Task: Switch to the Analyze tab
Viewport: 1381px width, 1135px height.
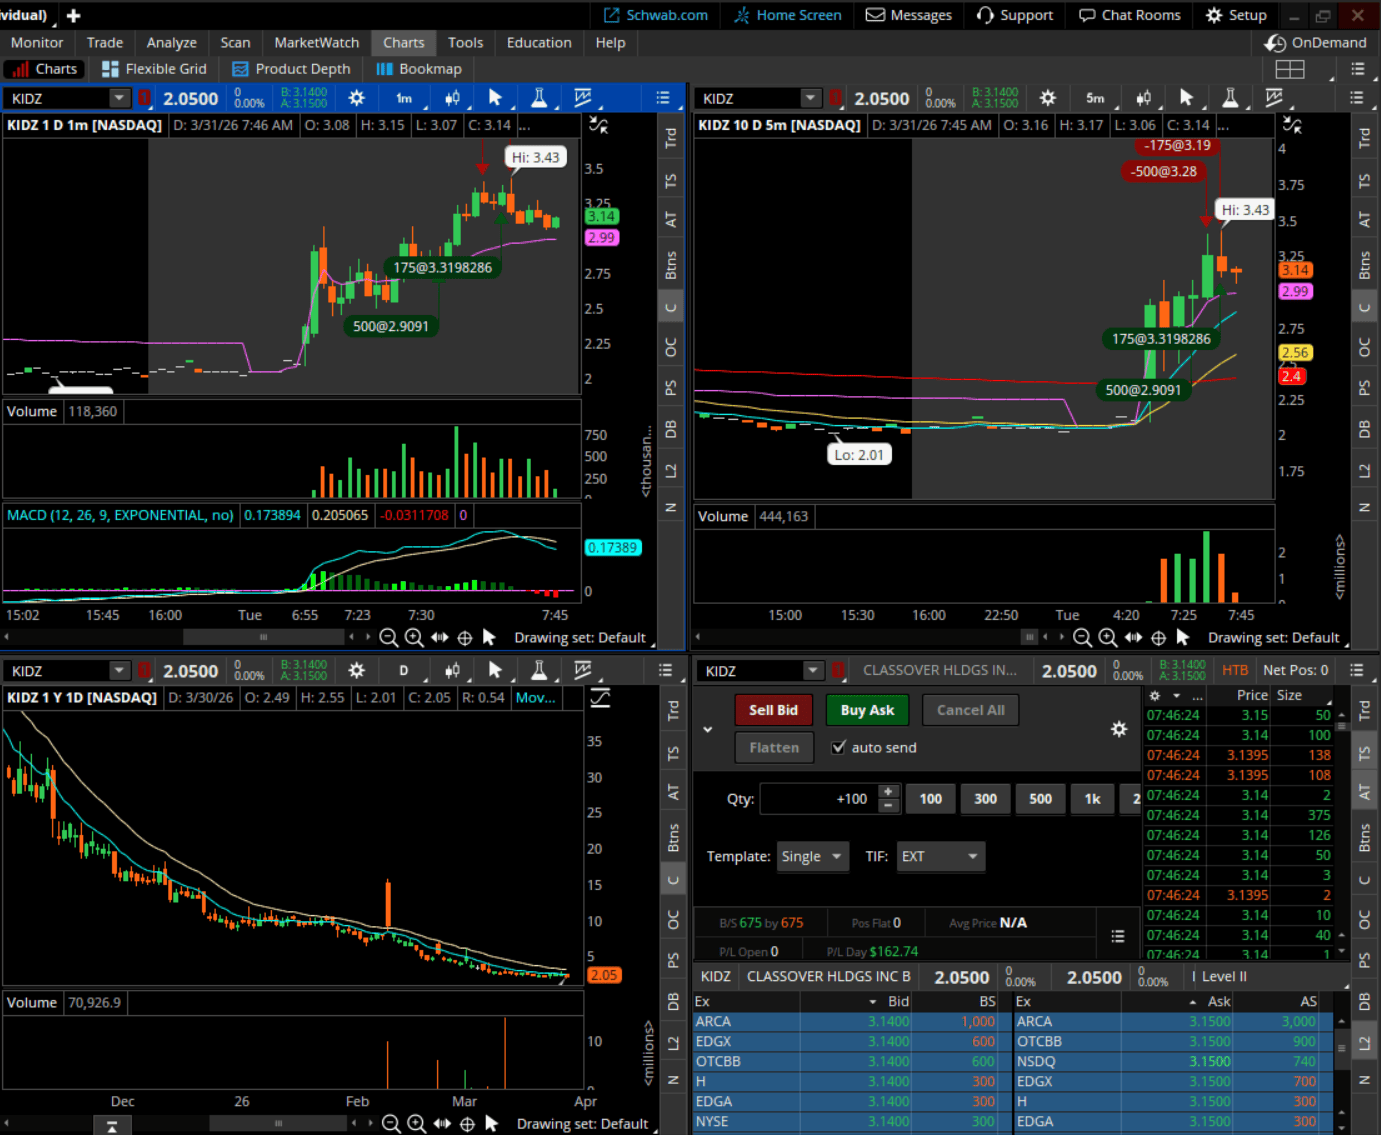Action: coord(172,43)
